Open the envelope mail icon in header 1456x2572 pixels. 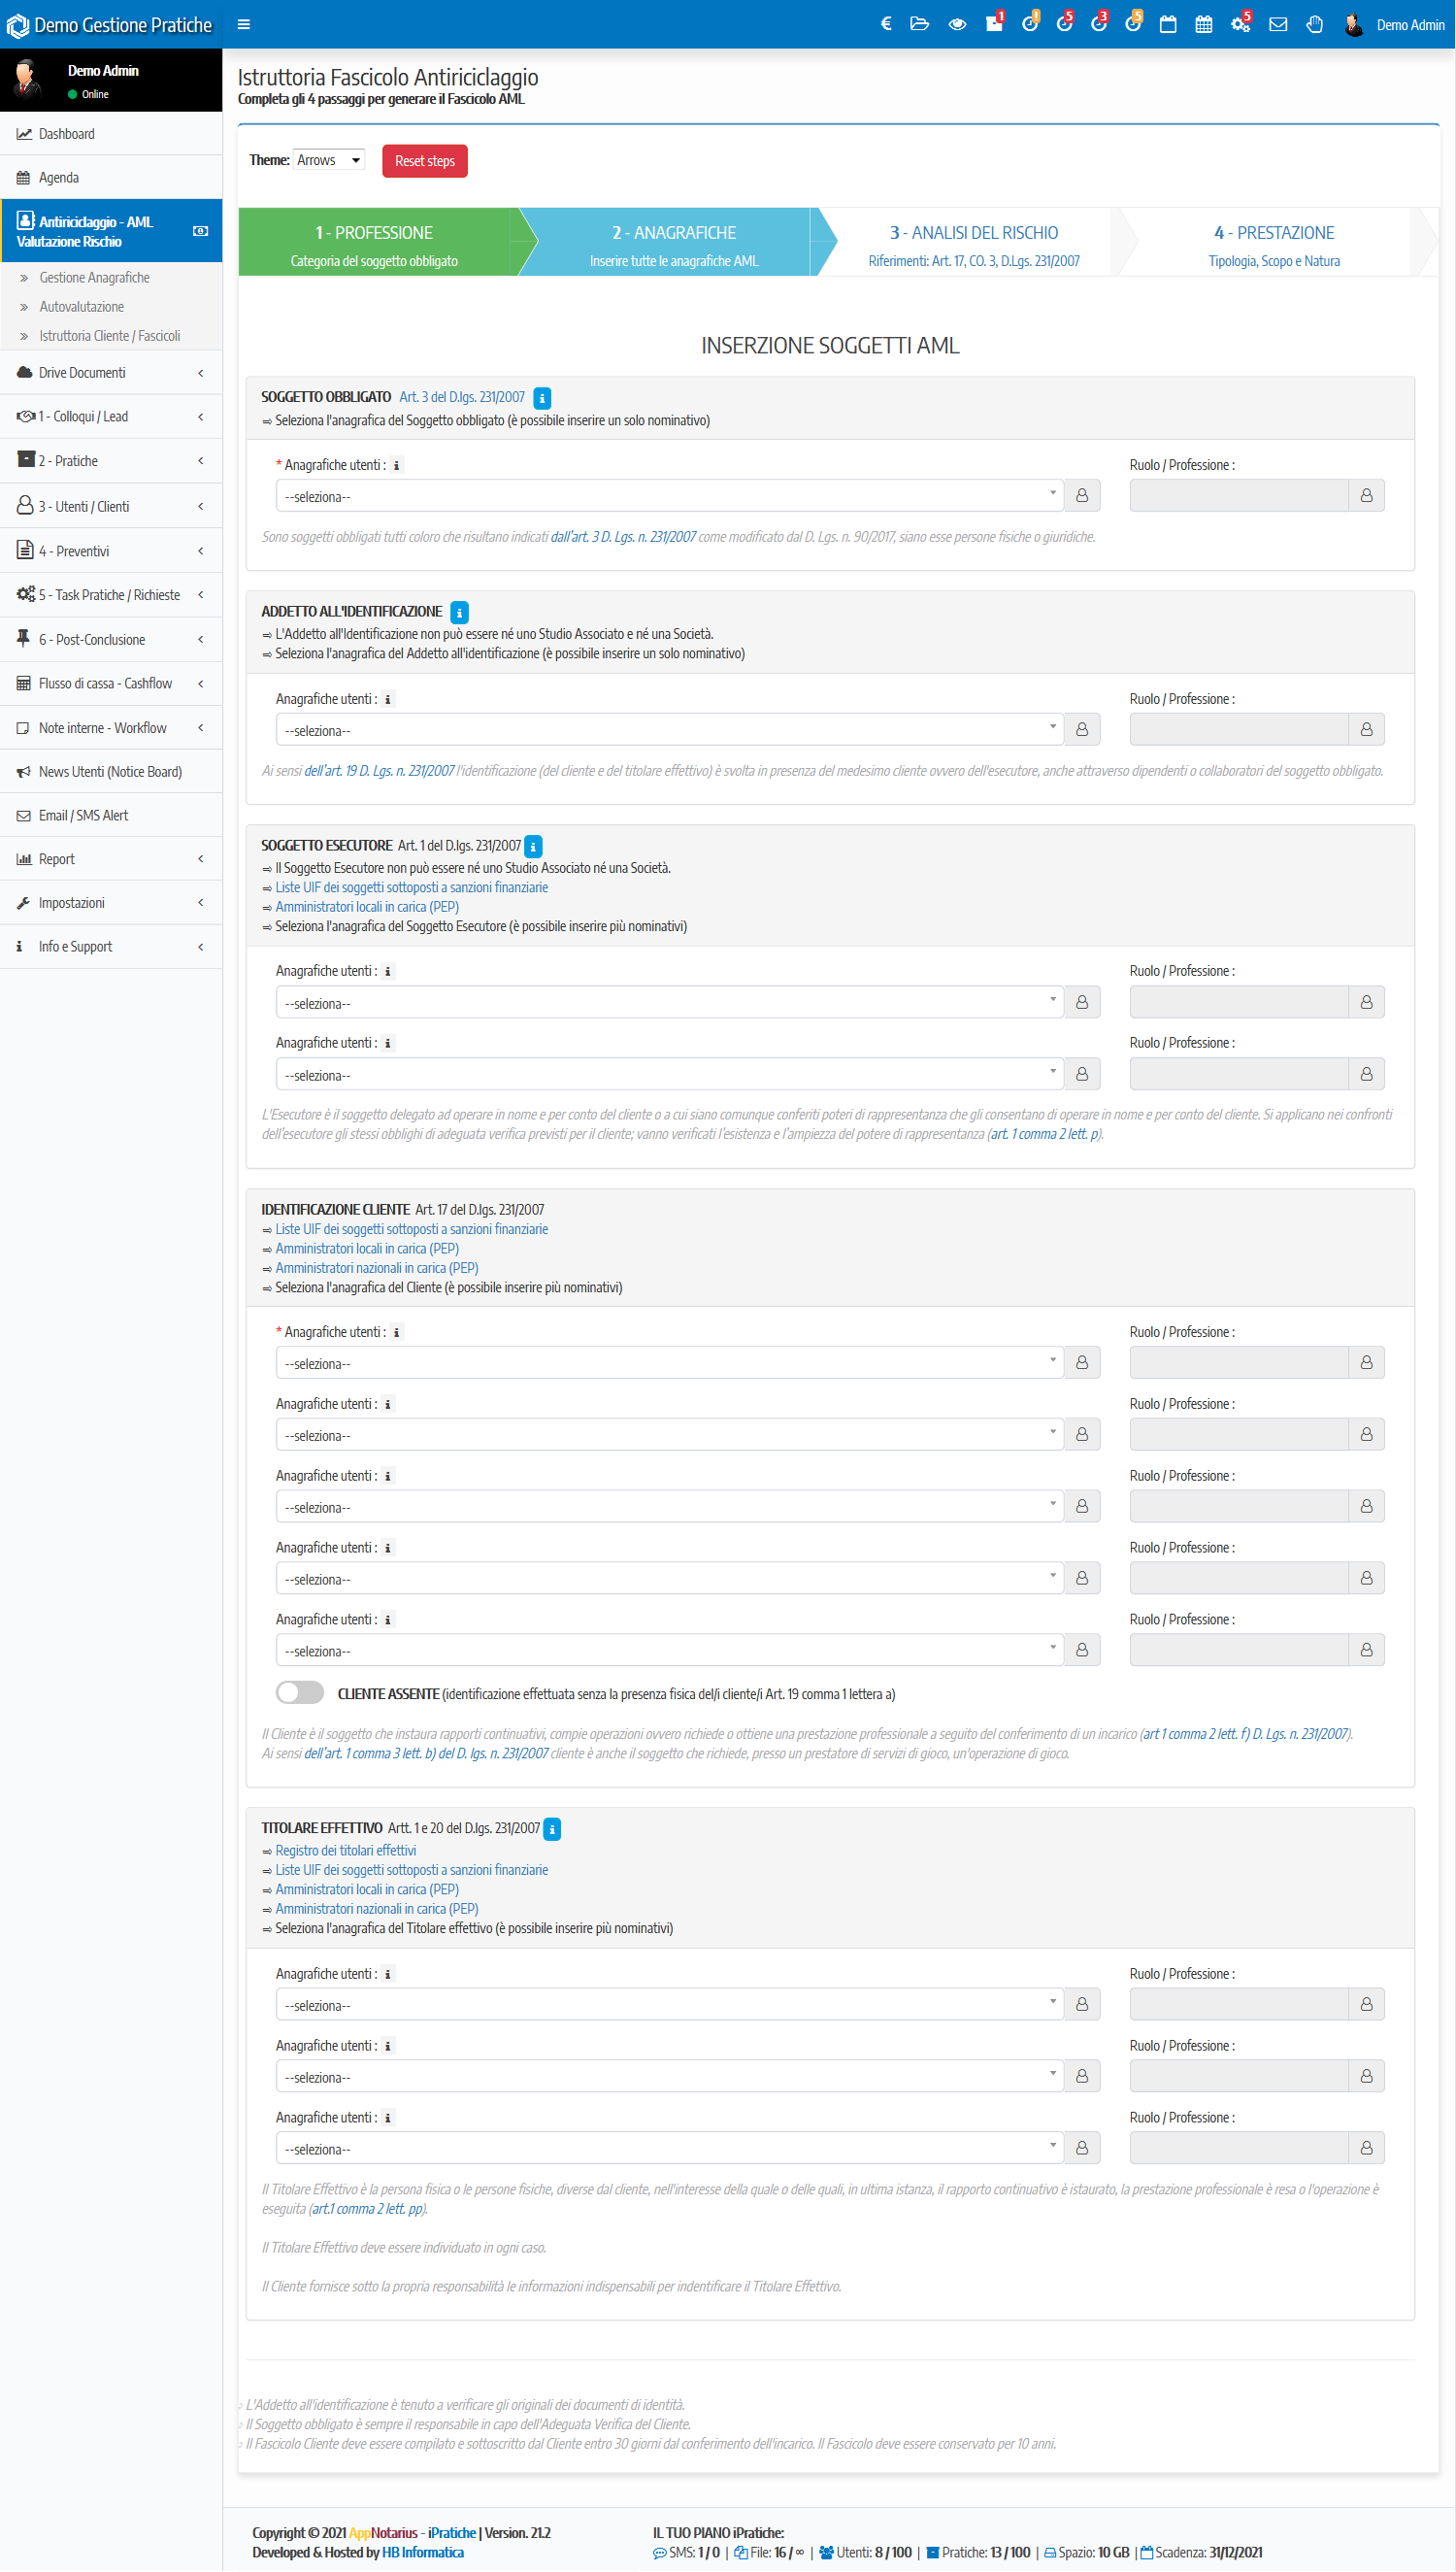(x=1277, y=24)
